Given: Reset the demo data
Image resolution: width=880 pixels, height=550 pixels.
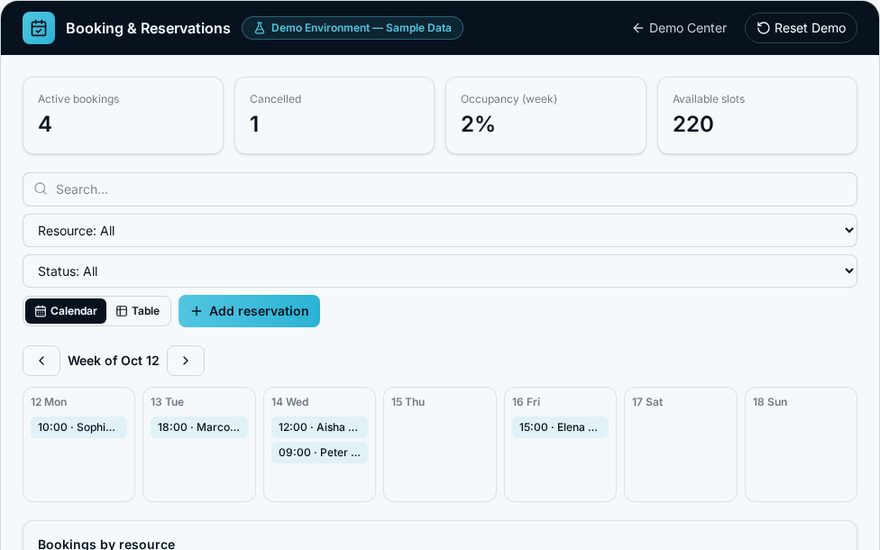Looking at the screenshot, I should [800, 28].
